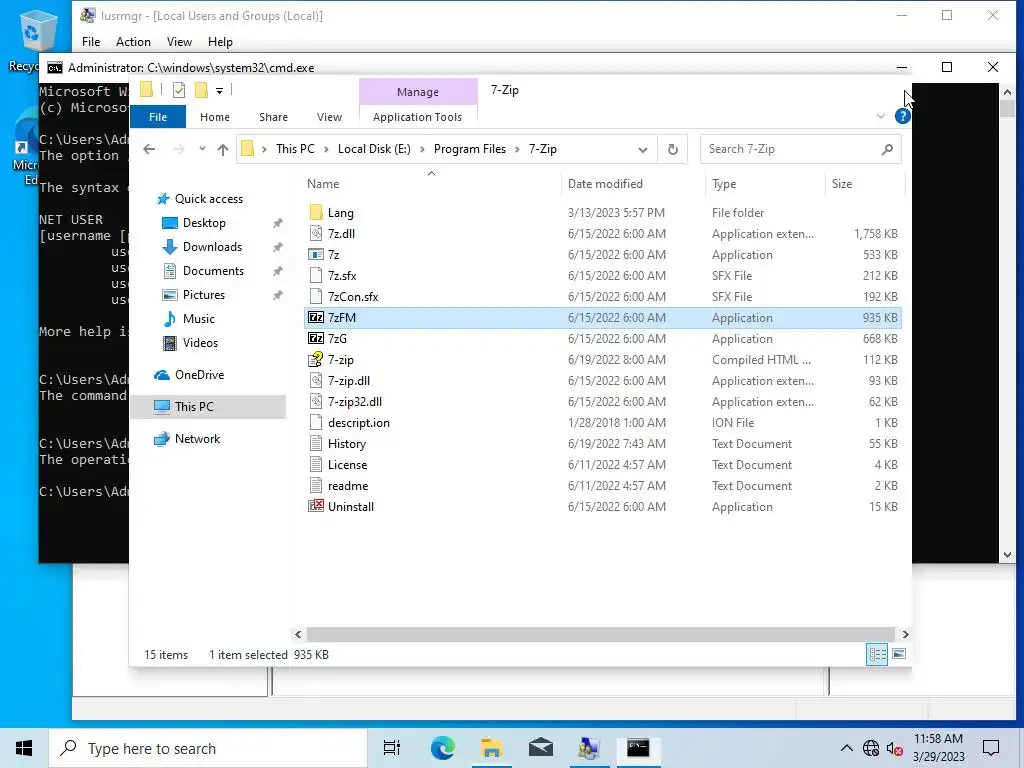Sort files by the Type column

click(x=765, y=184)
